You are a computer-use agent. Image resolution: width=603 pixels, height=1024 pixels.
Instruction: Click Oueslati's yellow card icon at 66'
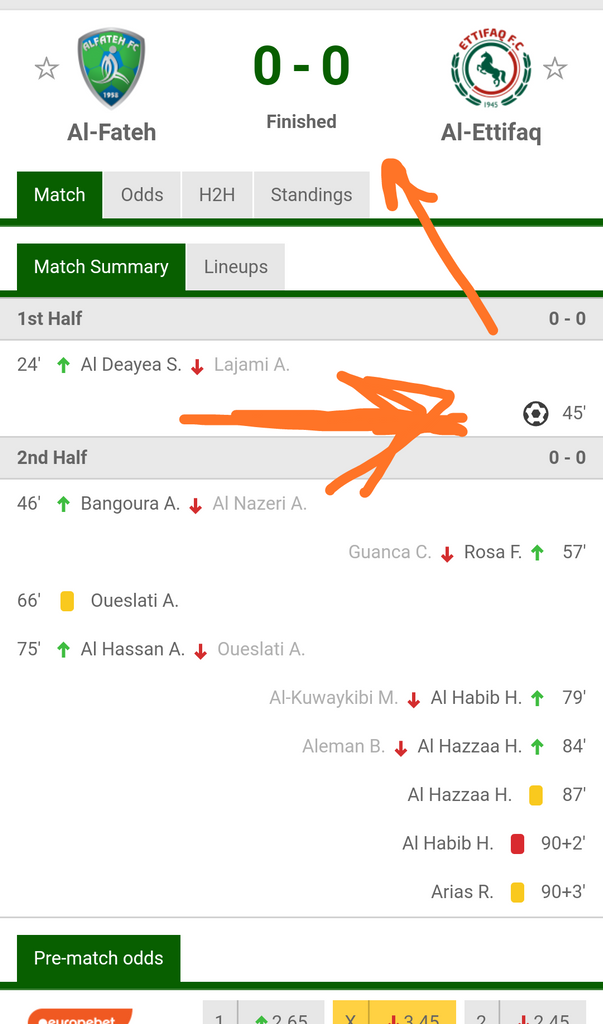pyautogui.click(x=67, y=601)
